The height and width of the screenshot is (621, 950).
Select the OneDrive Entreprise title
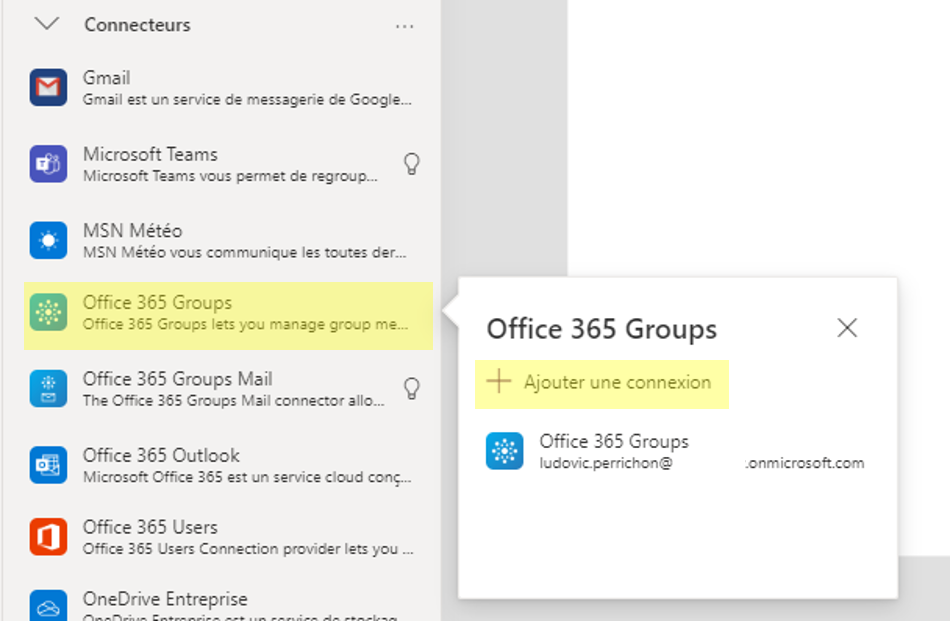point(165,599)
